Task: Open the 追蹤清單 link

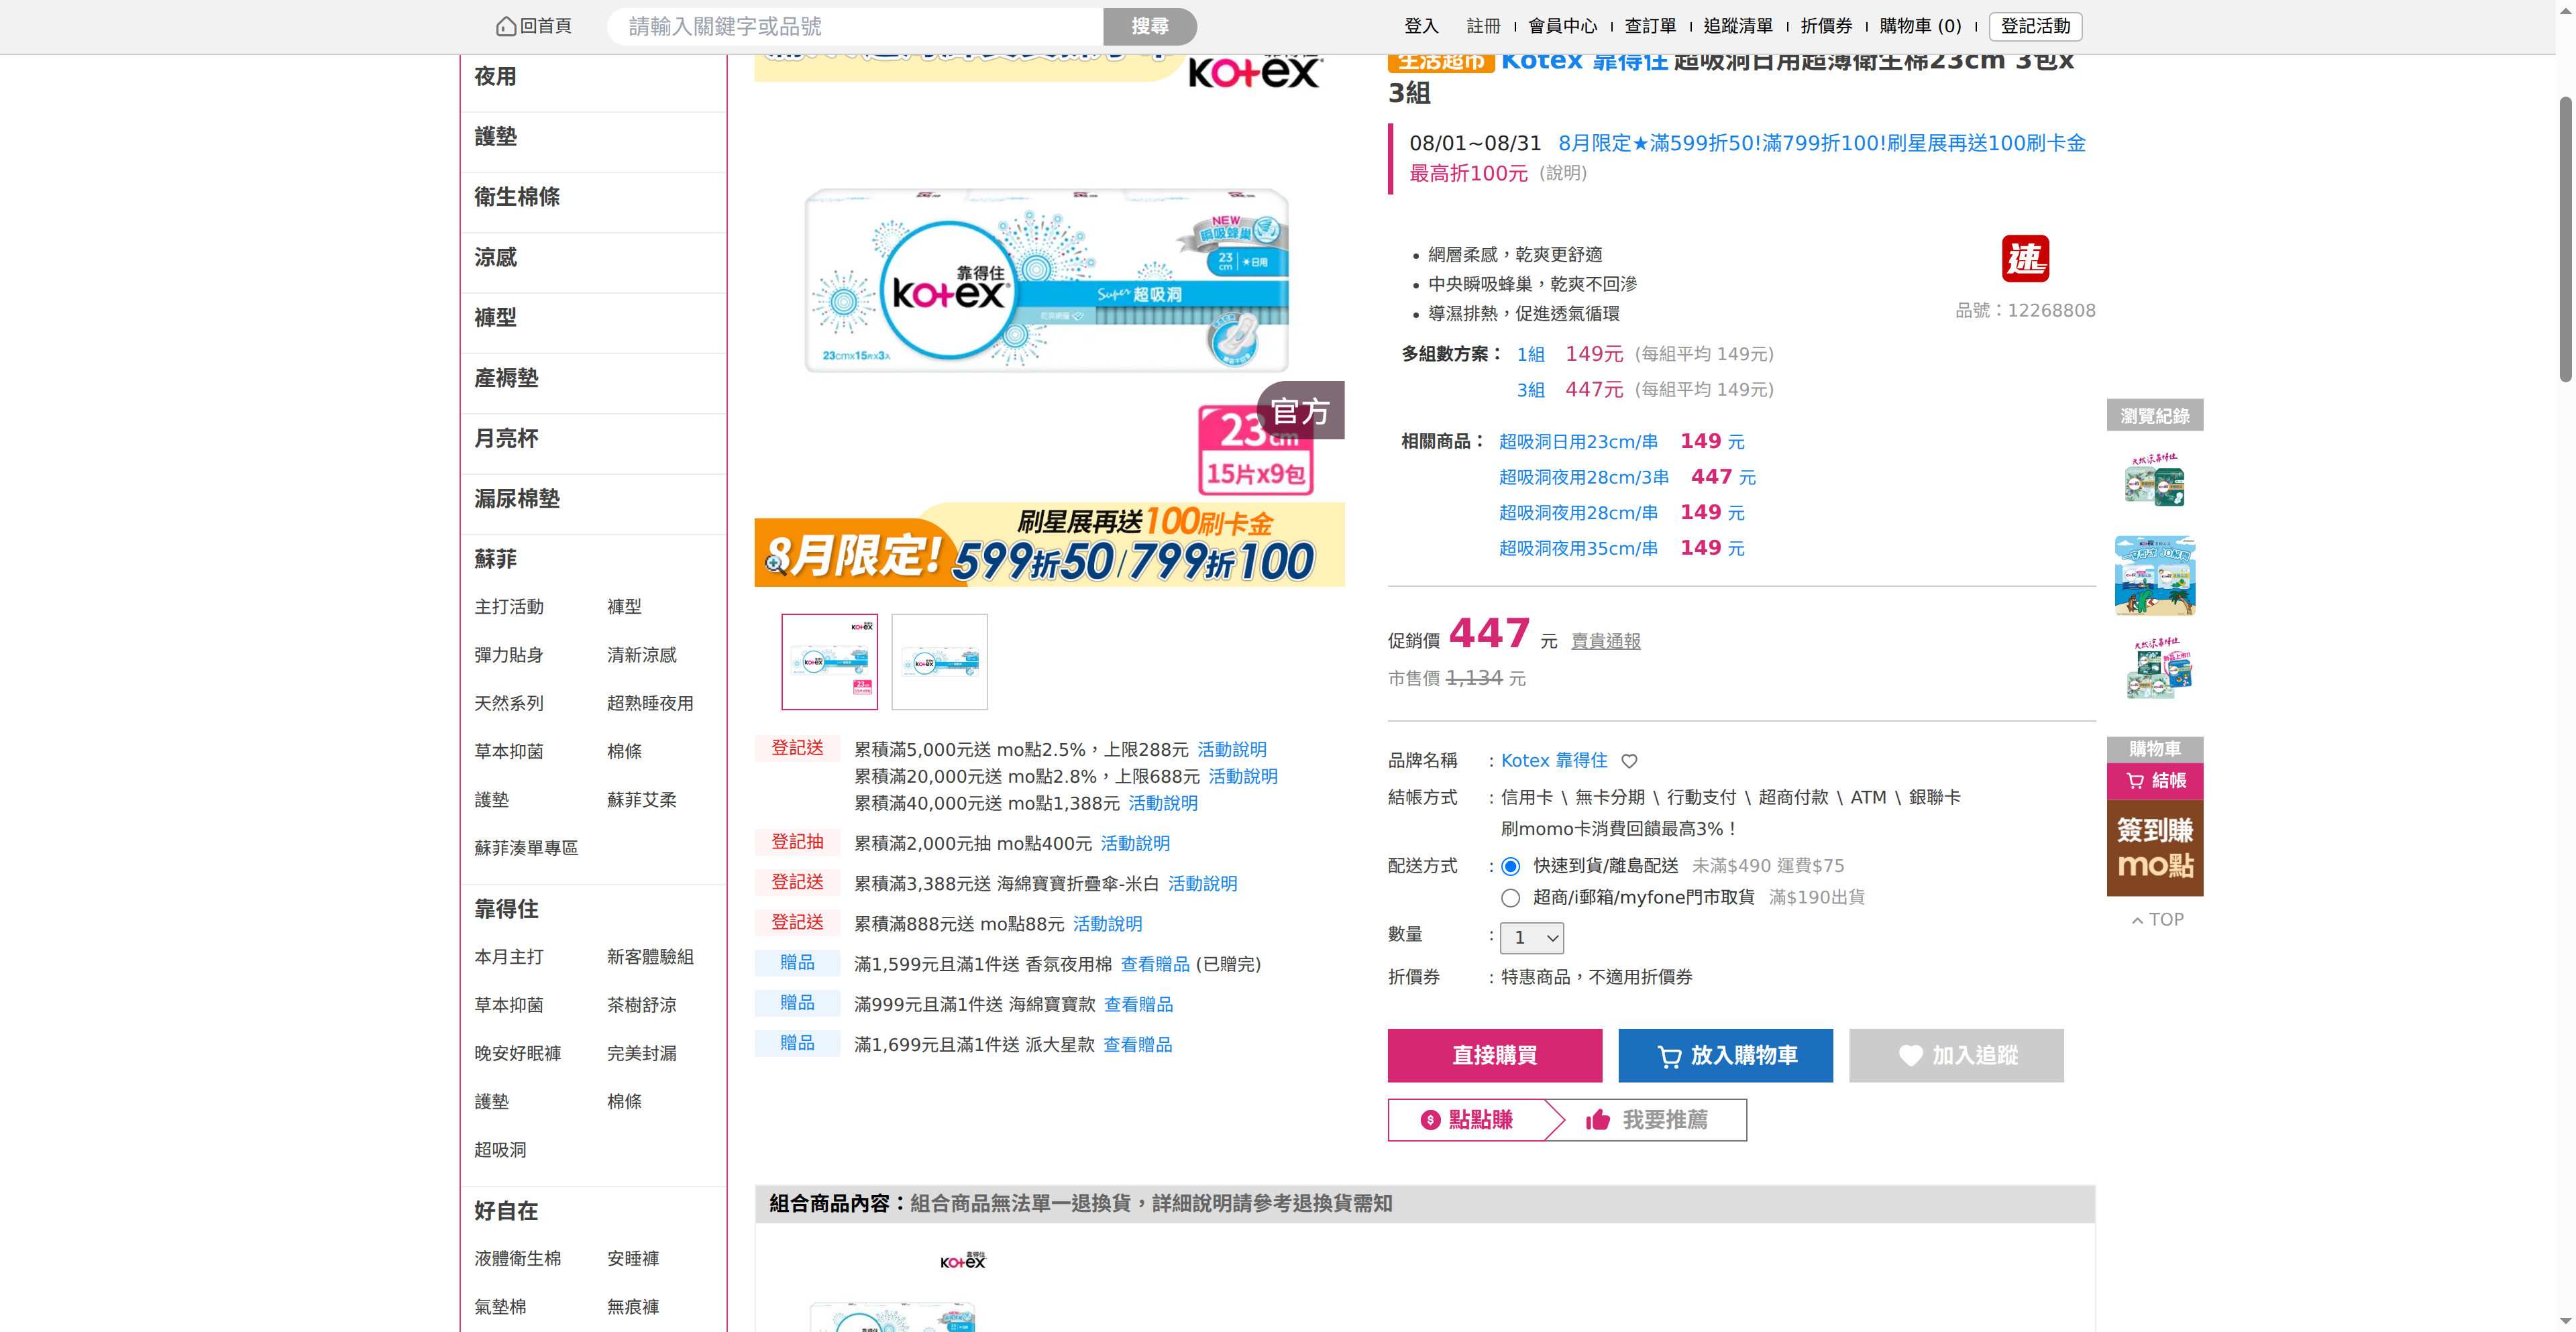Action: click(x=1738, y=27)
